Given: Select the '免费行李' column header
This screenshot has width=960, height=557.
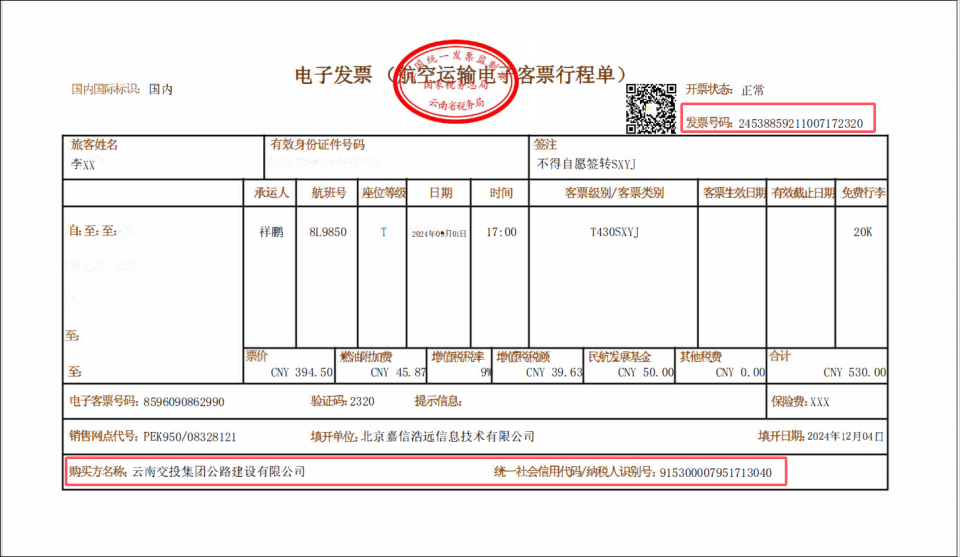Looking at the screenshot, I should (863, 193).
